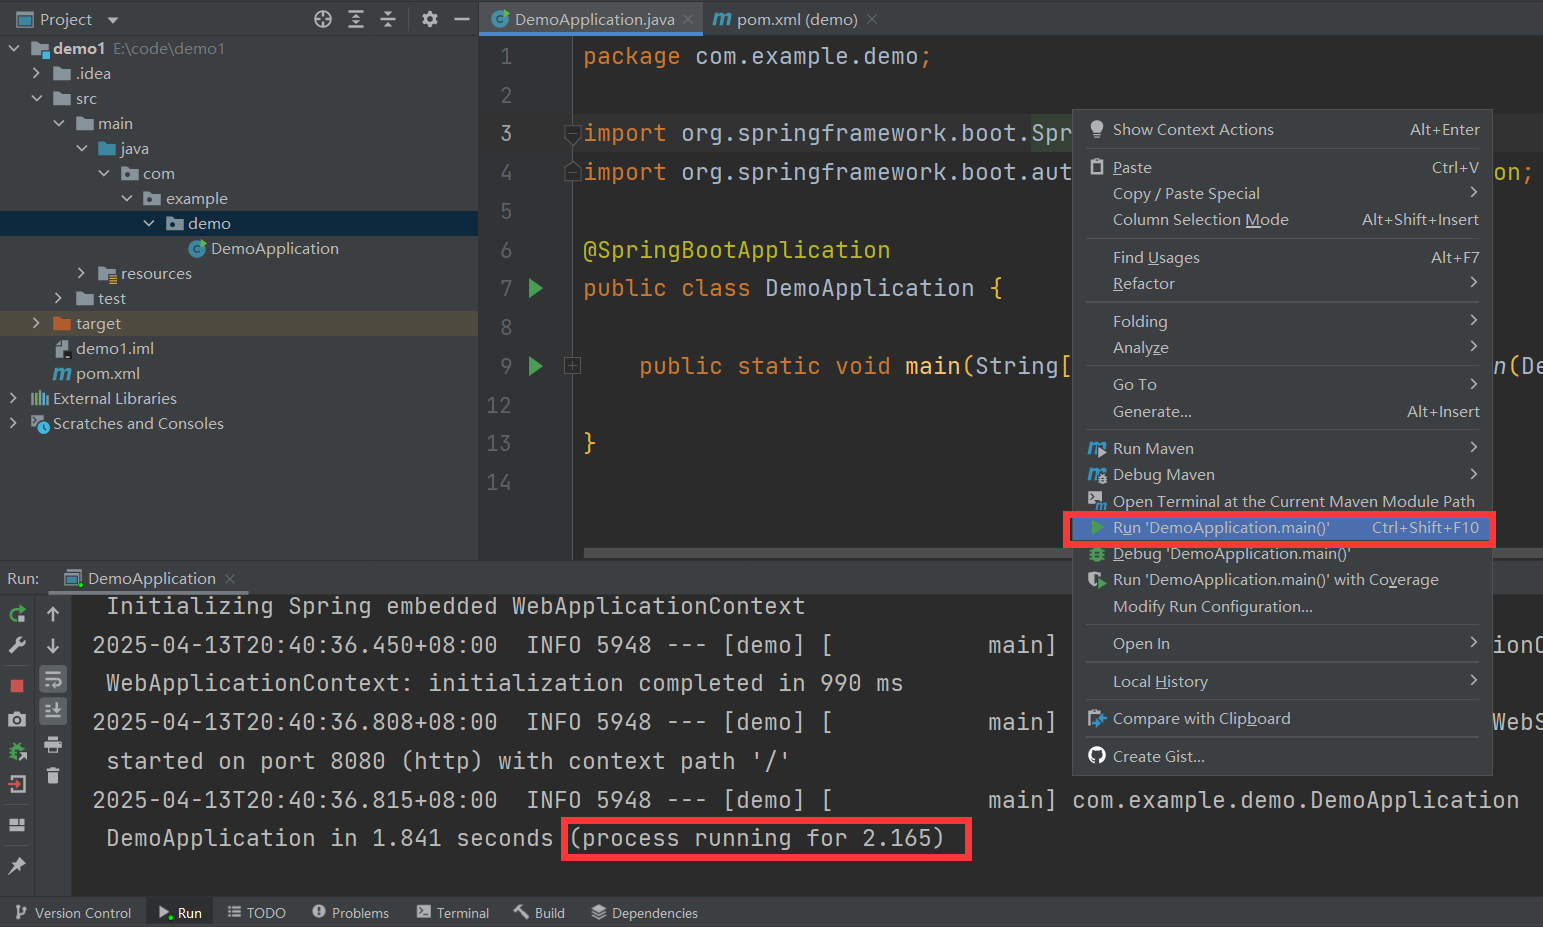Click the Expand All icon in Project panel
1543x927 pixels.
(356, 19)
